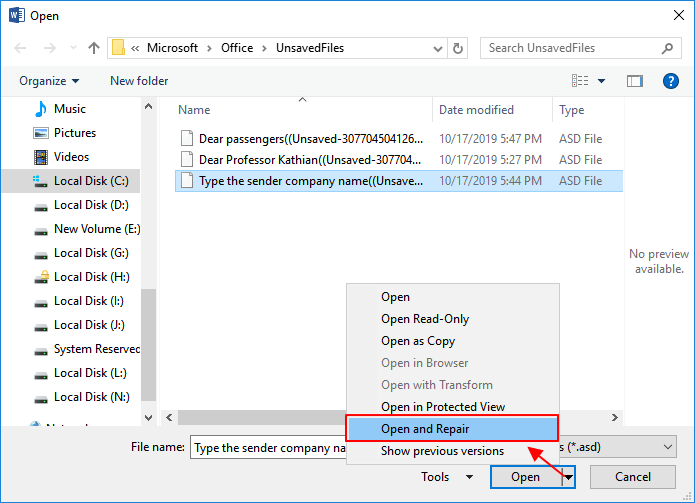This screenshot has height=503, width=695.
Task: Select Local Disk (D:) drive
Action: point(91,205)
